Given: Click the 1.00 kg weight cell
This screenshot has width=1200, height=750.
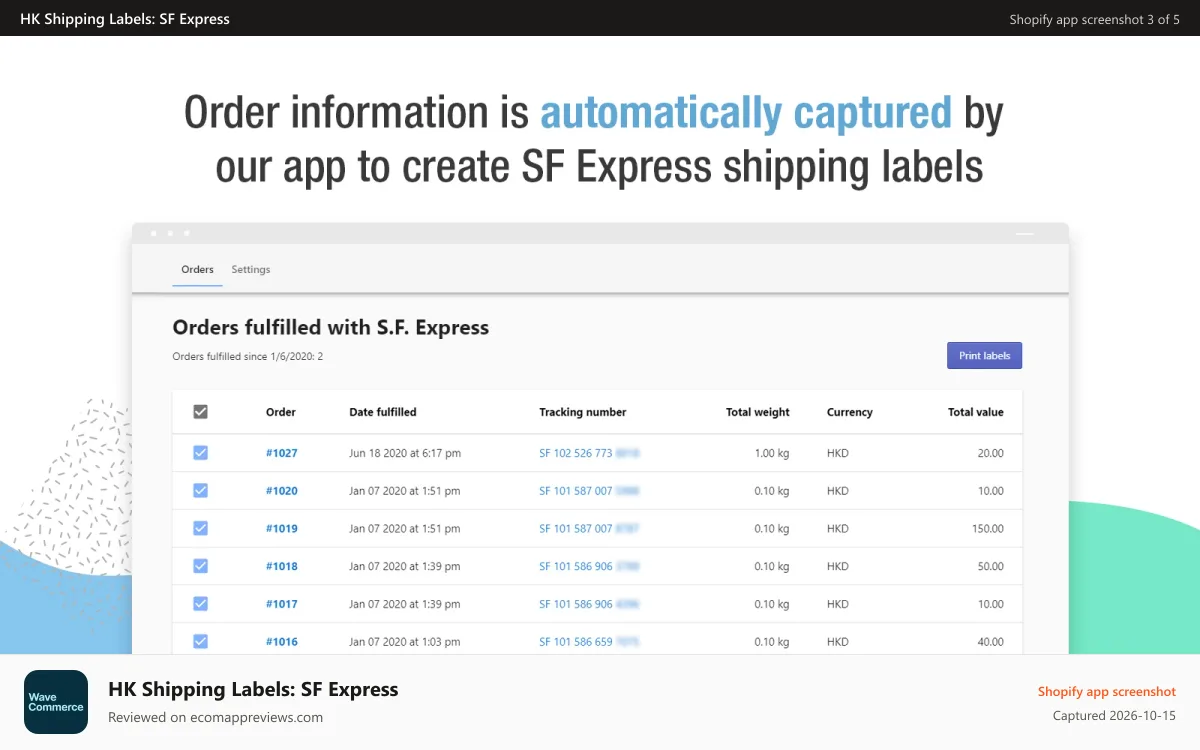Looking at the screenshot, I should 772,453.
